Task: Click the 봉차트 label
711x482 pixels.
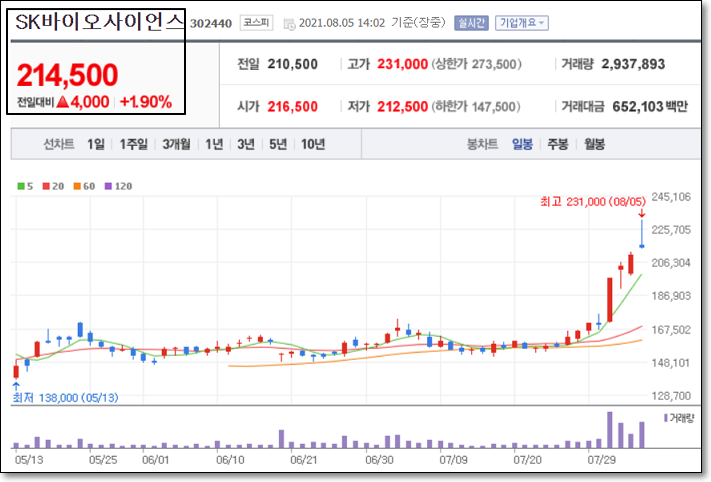Action: [482, 144]
